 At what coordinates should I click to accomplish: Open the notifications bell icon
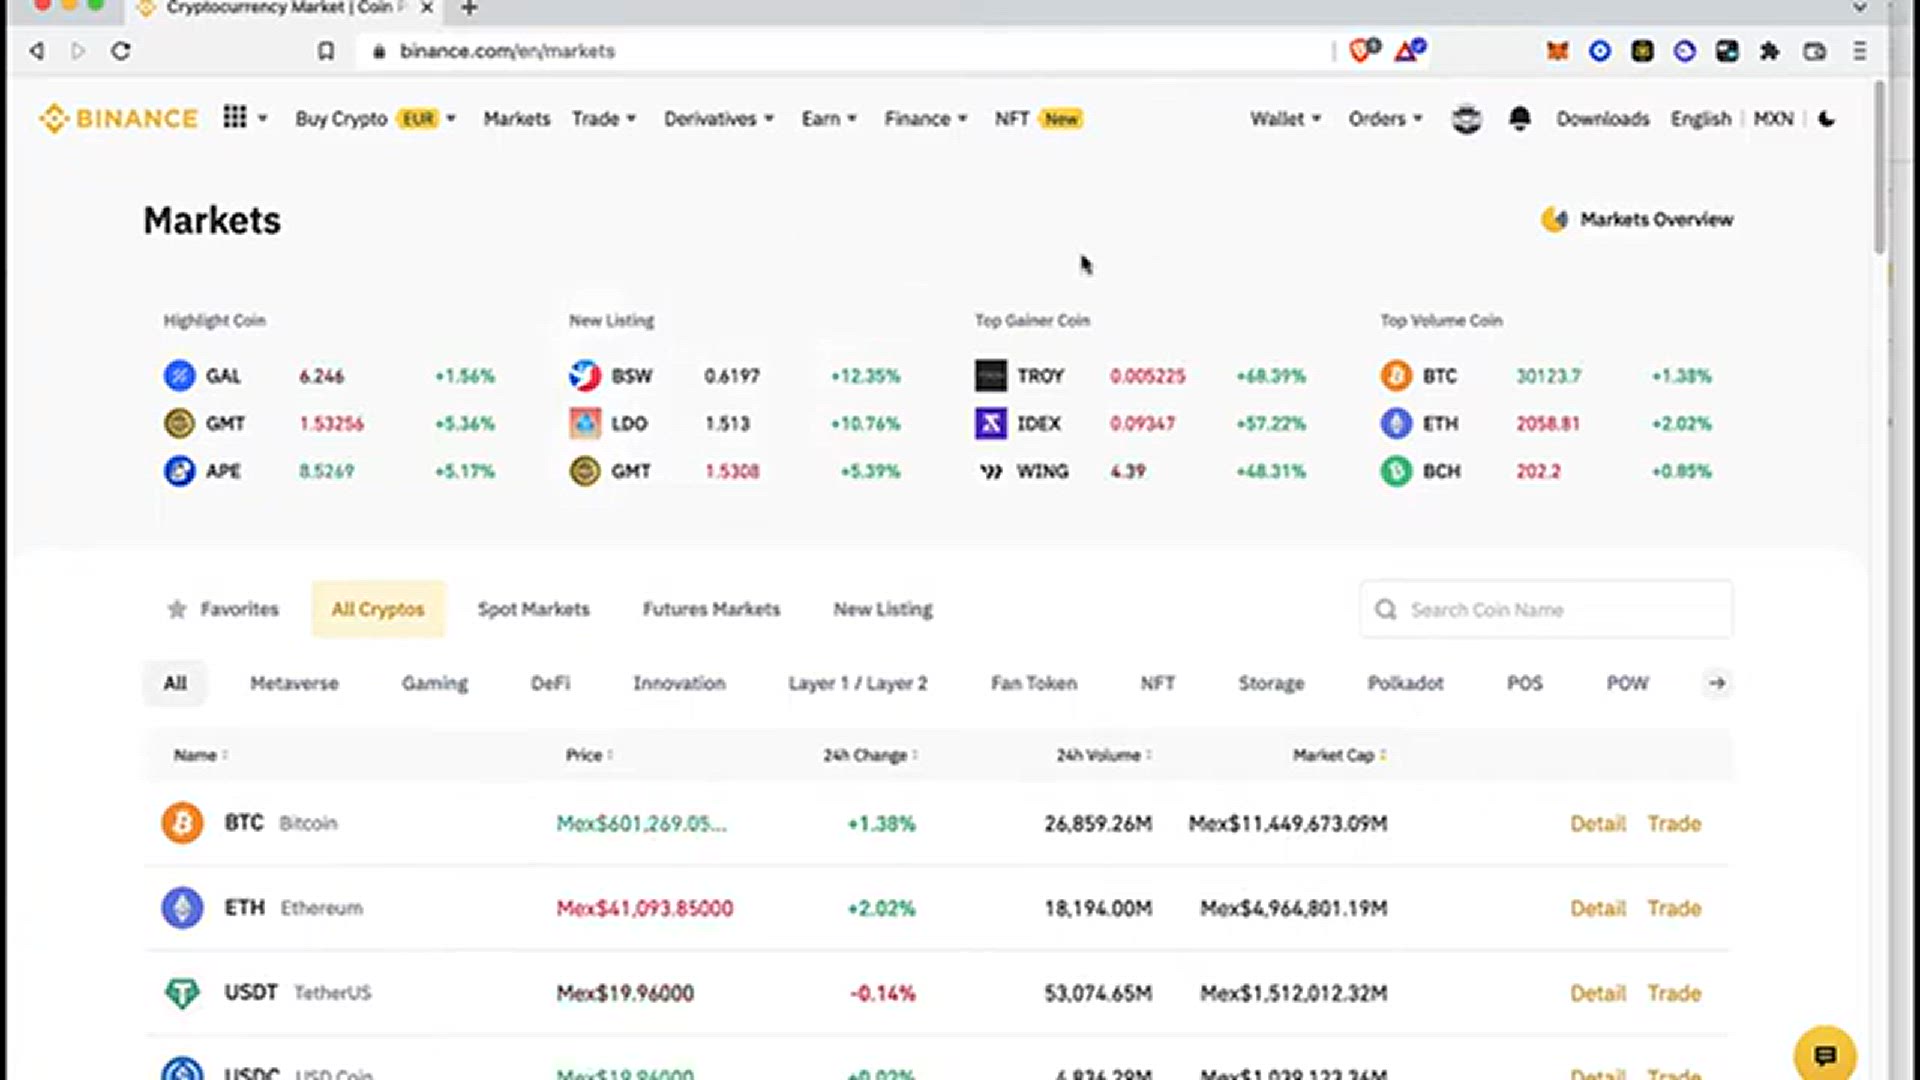click(x=1520, y=118)
